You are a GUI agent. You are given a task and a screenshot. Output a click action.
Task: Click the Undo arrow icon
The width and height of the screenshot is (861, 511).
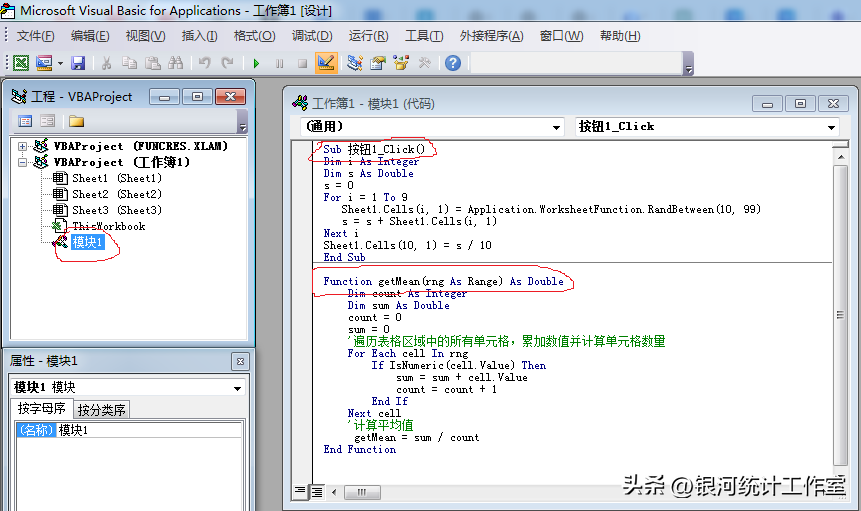[205, 63]
